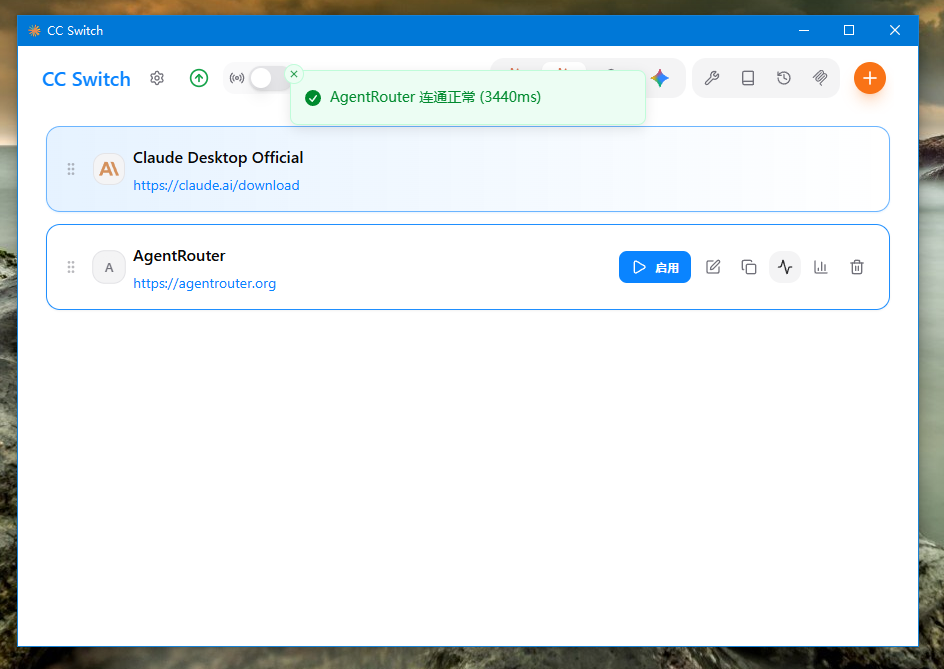Edit the AgentRouter provider

click(x=713, y=267)
